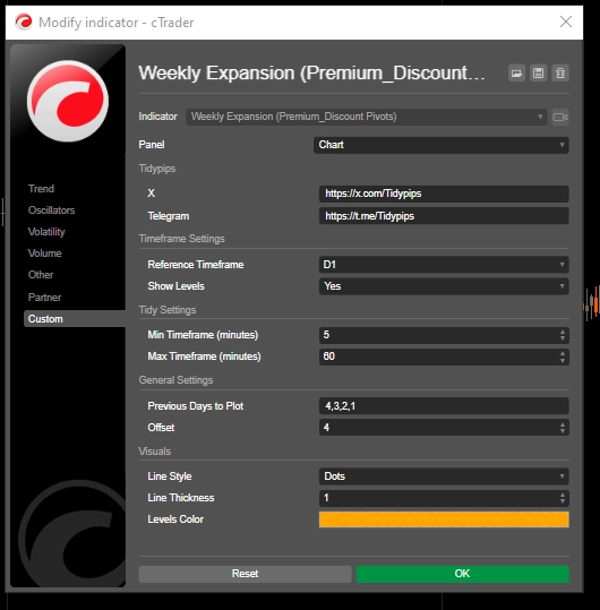The width and height of the screenshot is (600, 610).
Task: Select the Partner category
Action: (x=44, y=297)
